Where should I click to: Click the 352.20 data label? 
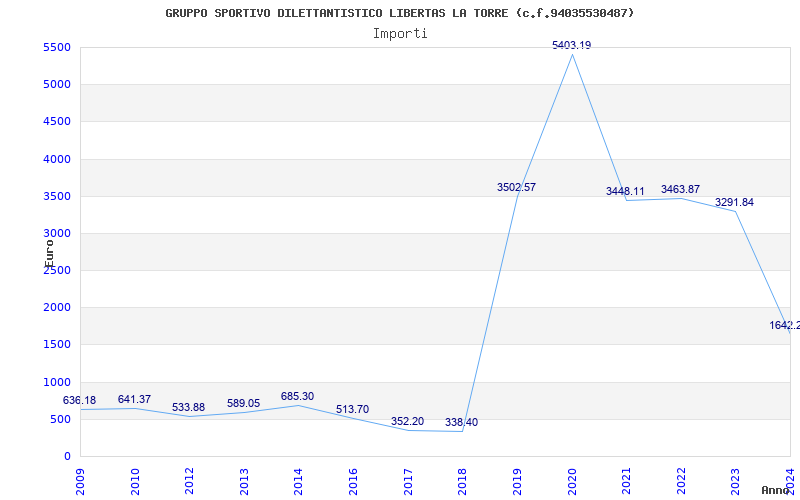coord(407,421)
